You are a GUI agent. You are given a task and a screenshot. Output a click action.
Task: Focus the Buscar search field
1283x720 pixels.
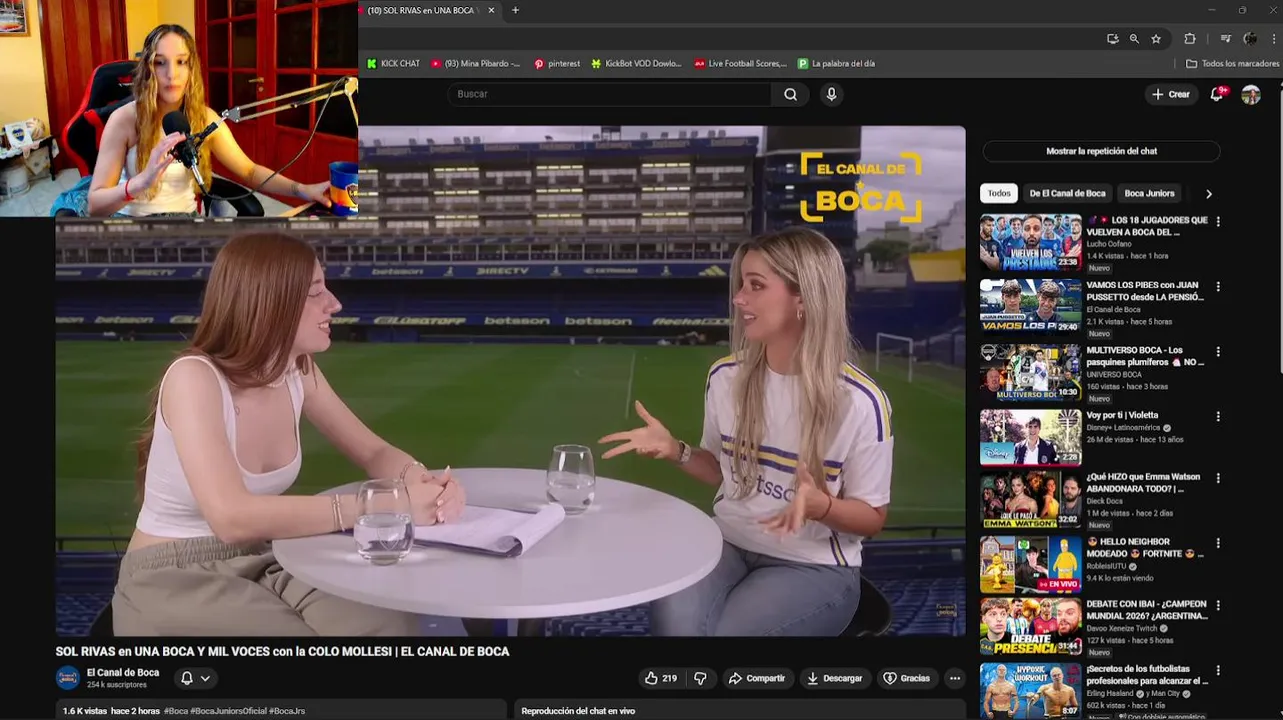tap(610, 94)
